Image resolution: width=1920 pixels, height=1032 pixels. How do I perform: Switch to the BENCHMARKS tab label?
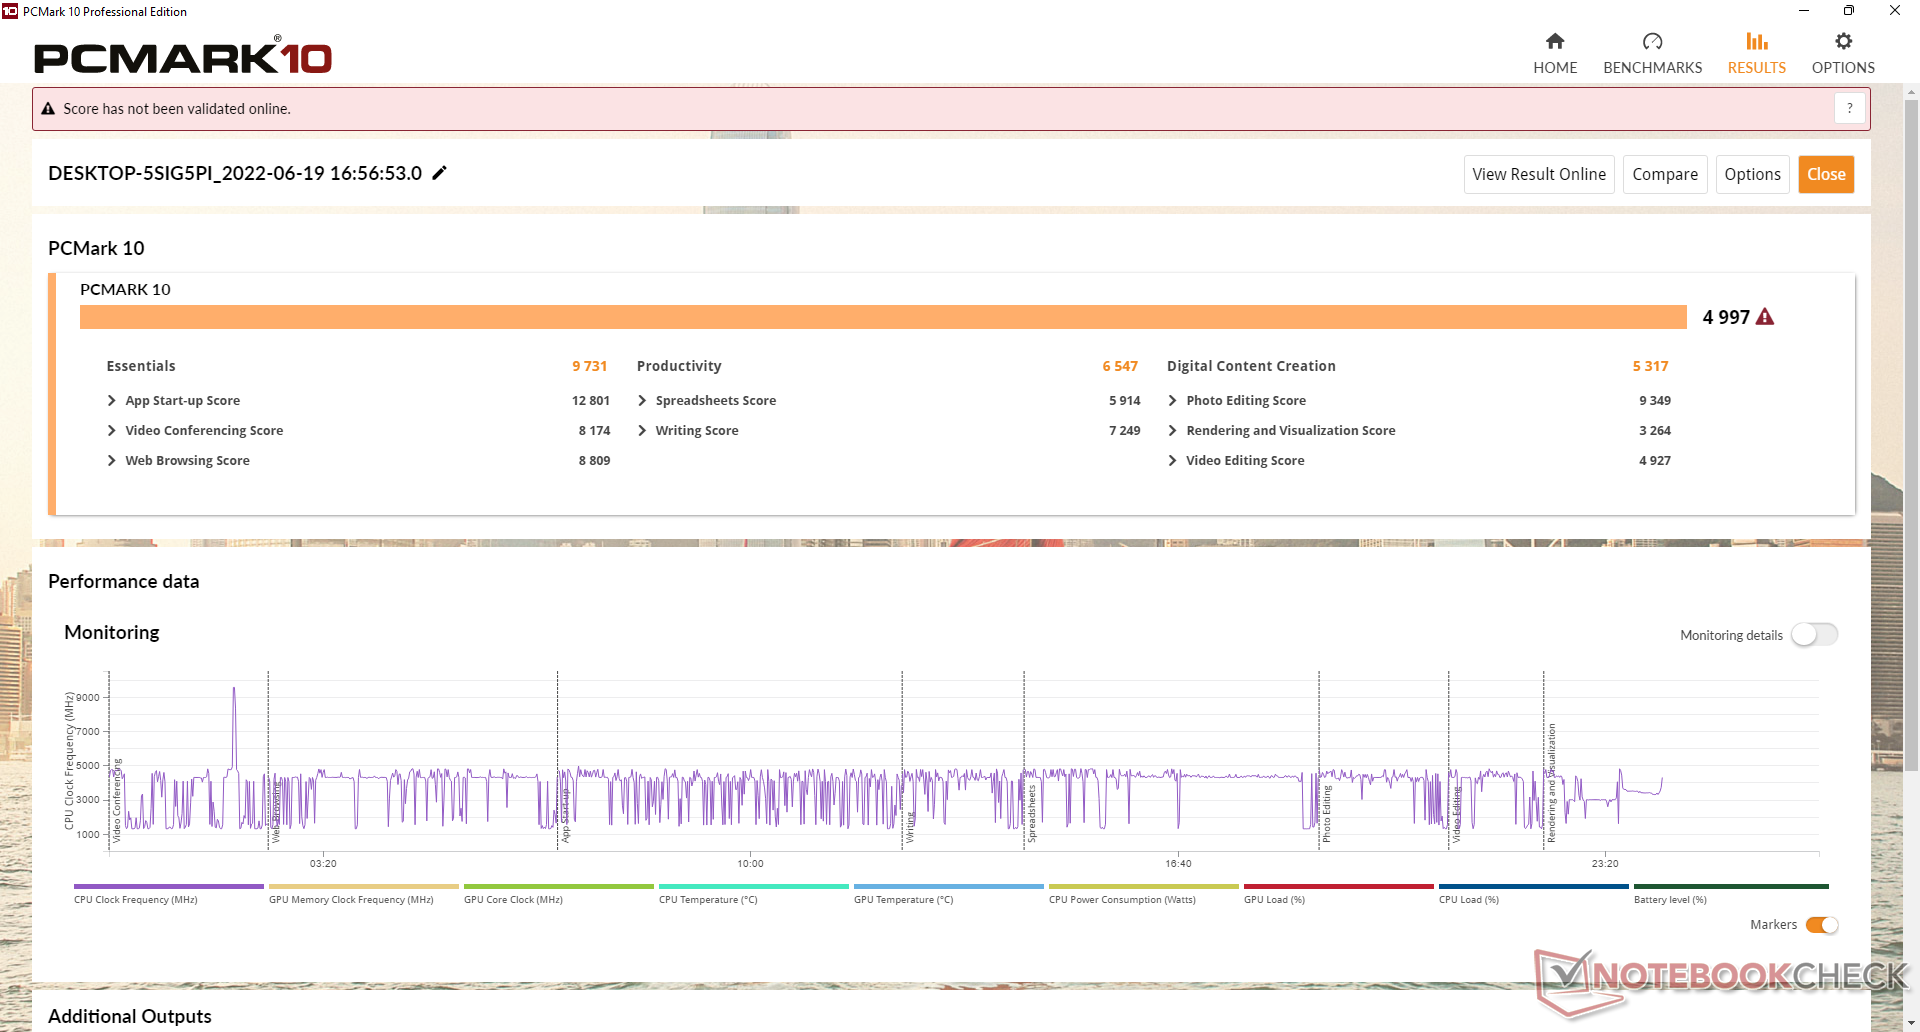pyautogui.click(x=1652, y=68)
